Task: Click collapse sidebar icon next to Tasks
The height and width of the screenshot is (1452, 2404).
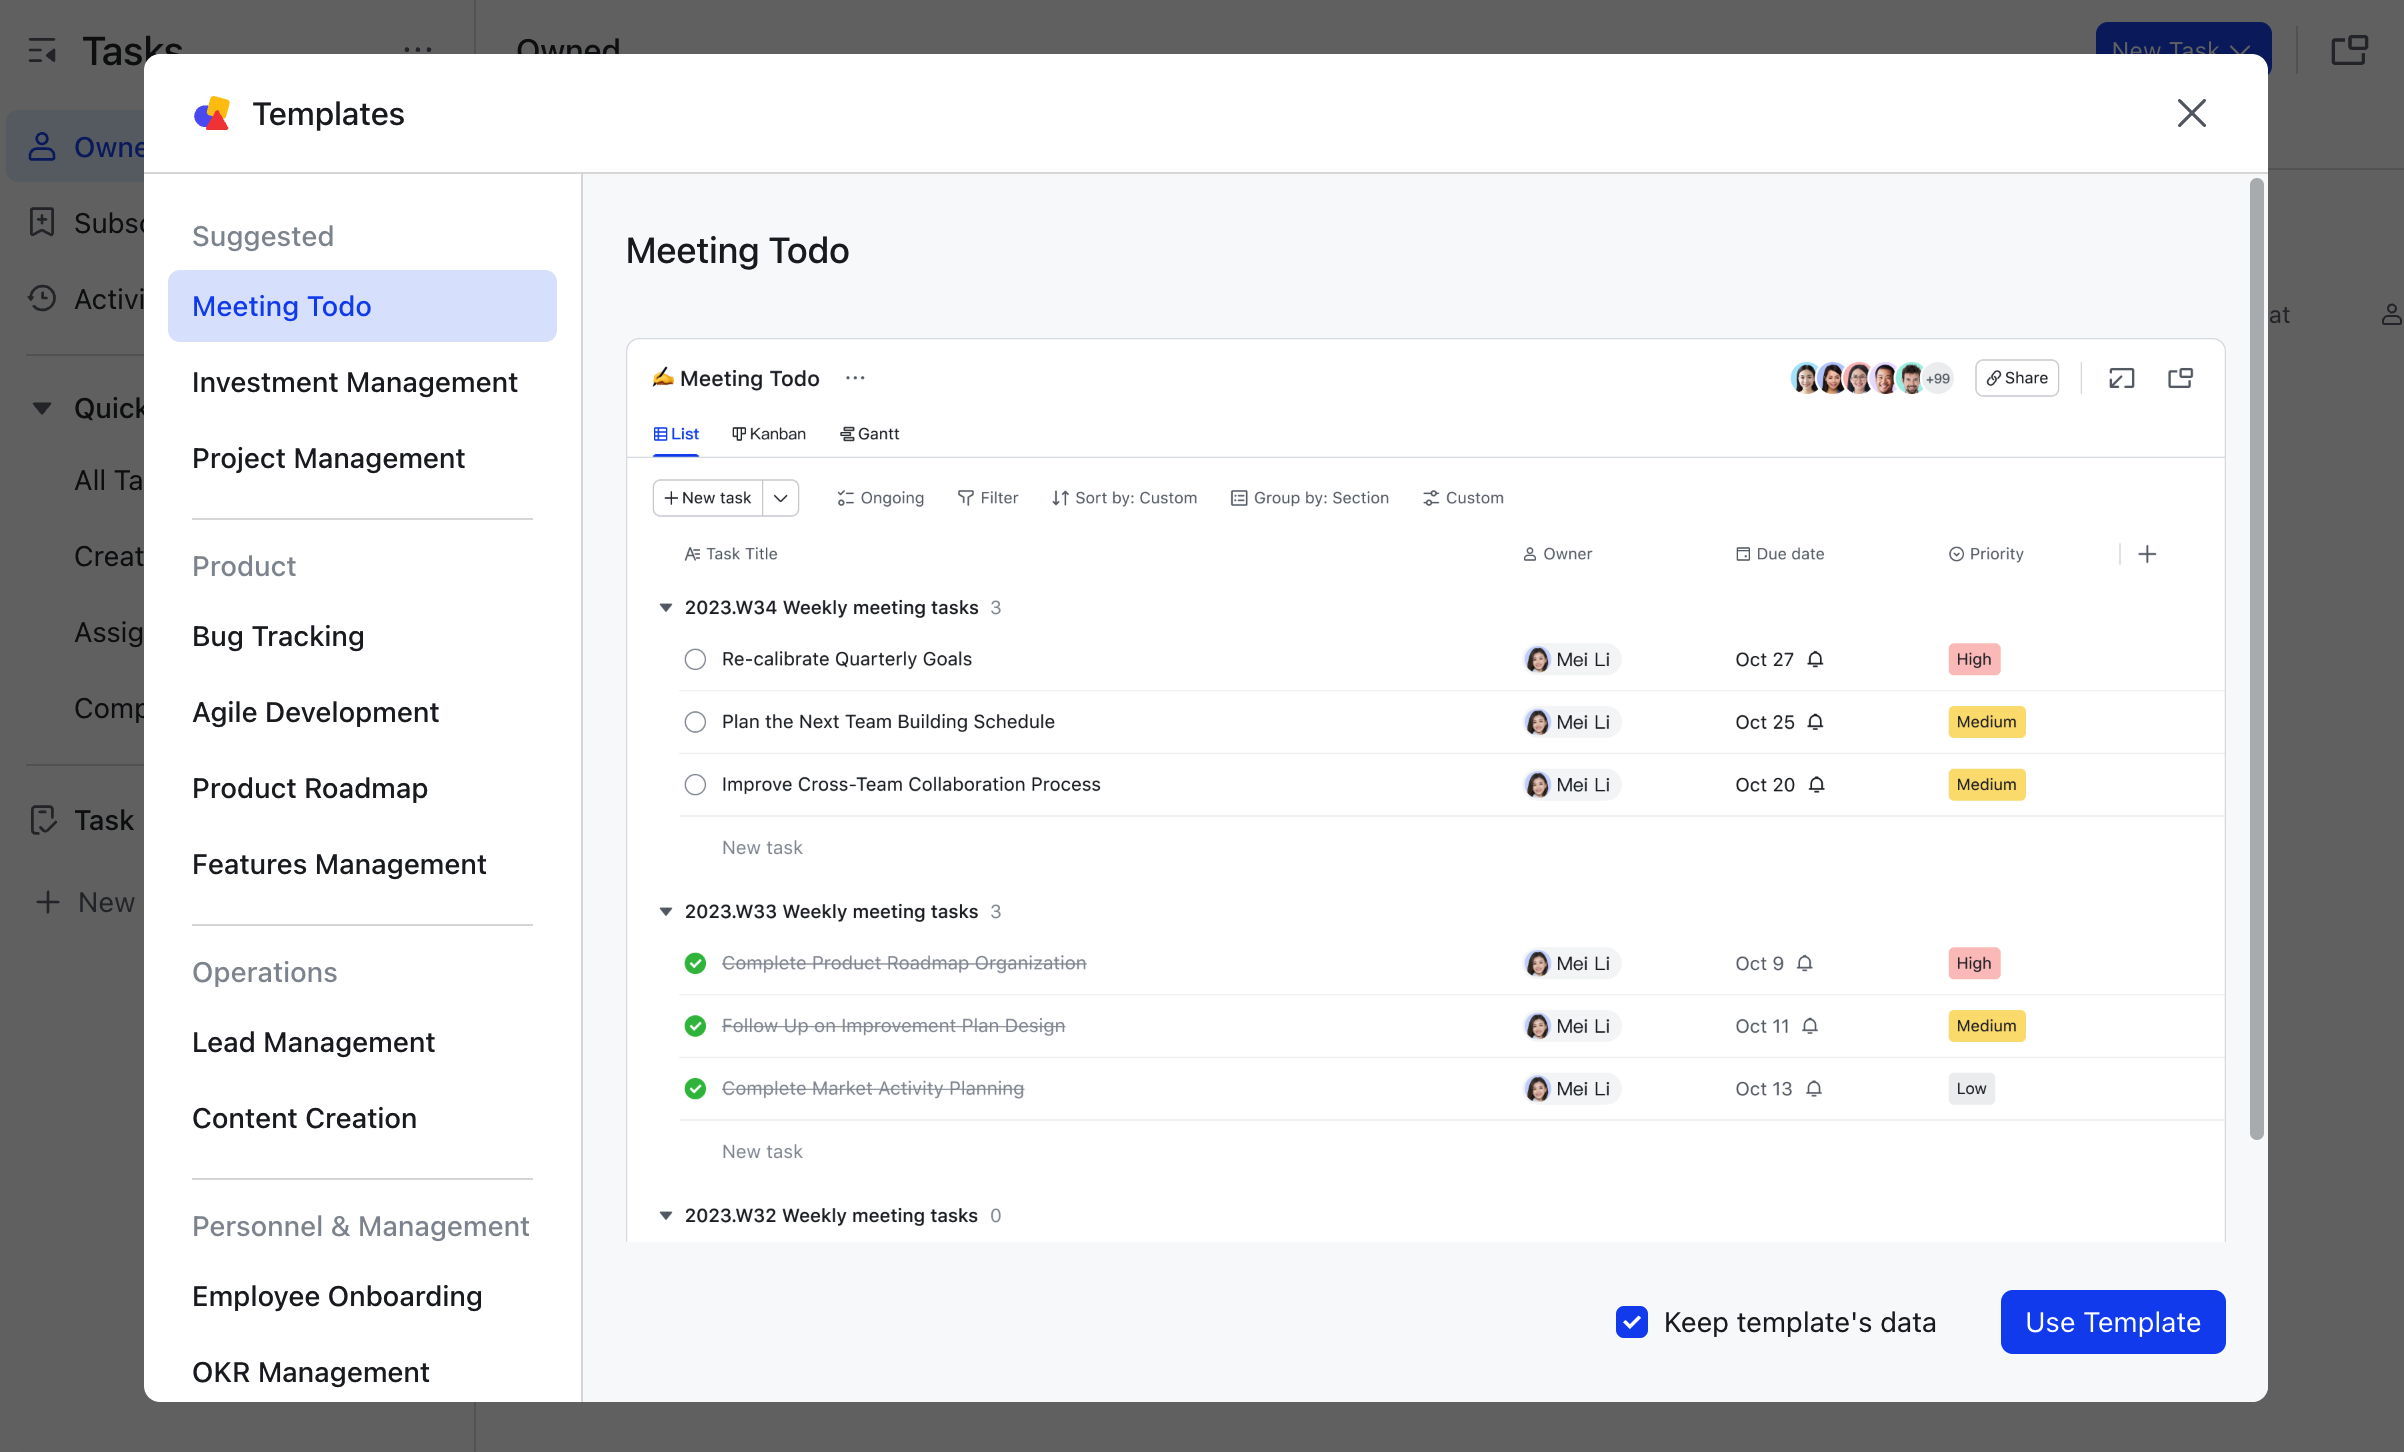Action: click(x=42, y=50)
